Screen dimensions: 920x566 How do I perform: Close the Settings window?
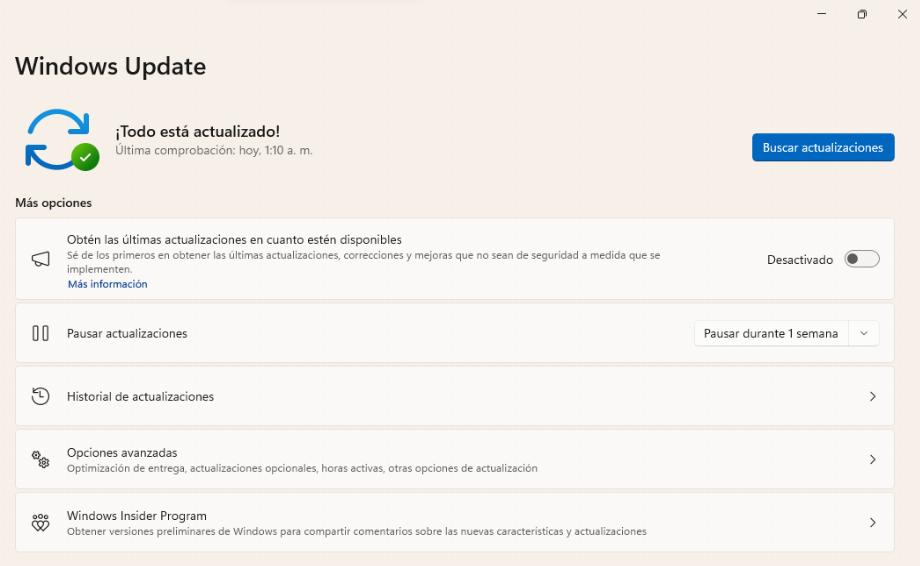[902, 14]
